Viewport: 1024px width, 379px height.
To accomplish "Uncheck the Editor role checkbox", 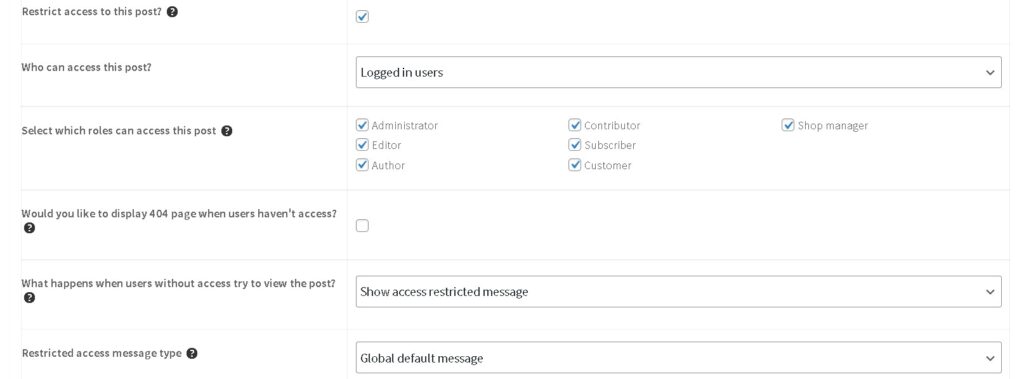I will coord(362,144).
